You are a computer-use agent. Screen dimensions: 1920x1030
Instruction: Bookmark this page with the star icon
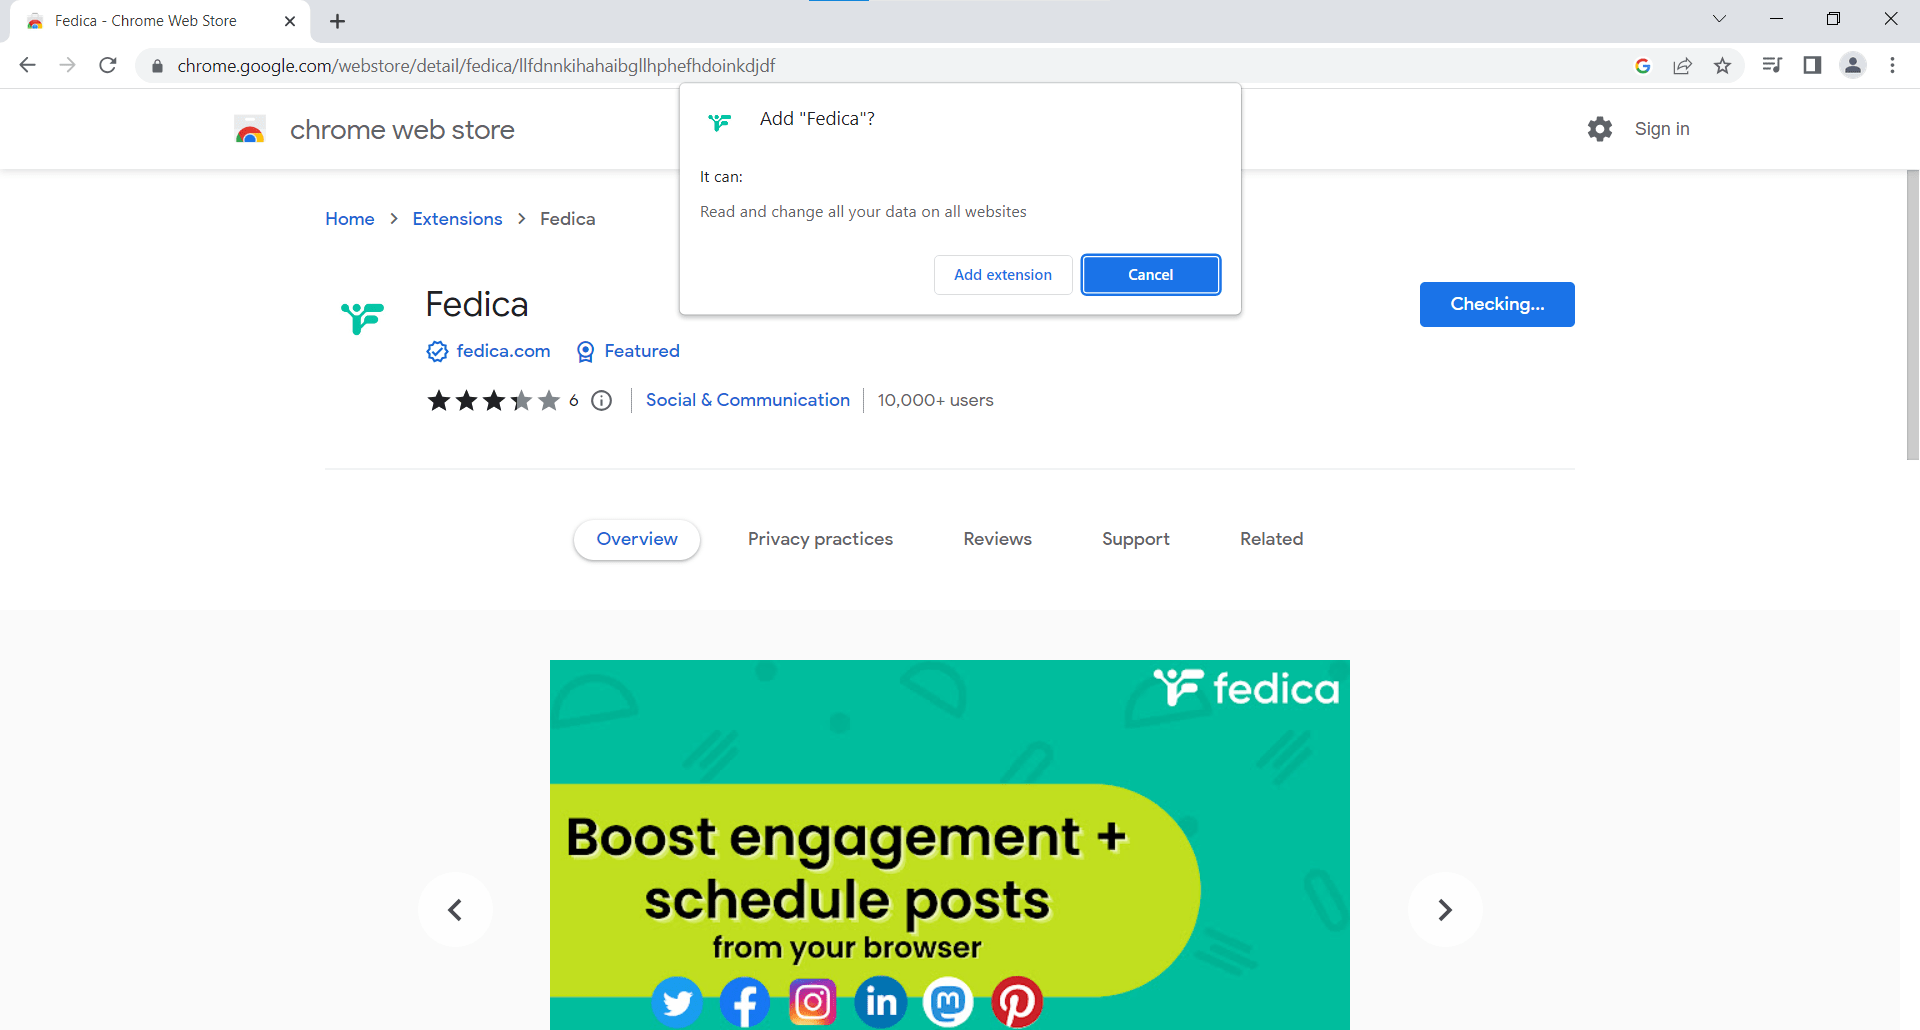[1723, 65]
